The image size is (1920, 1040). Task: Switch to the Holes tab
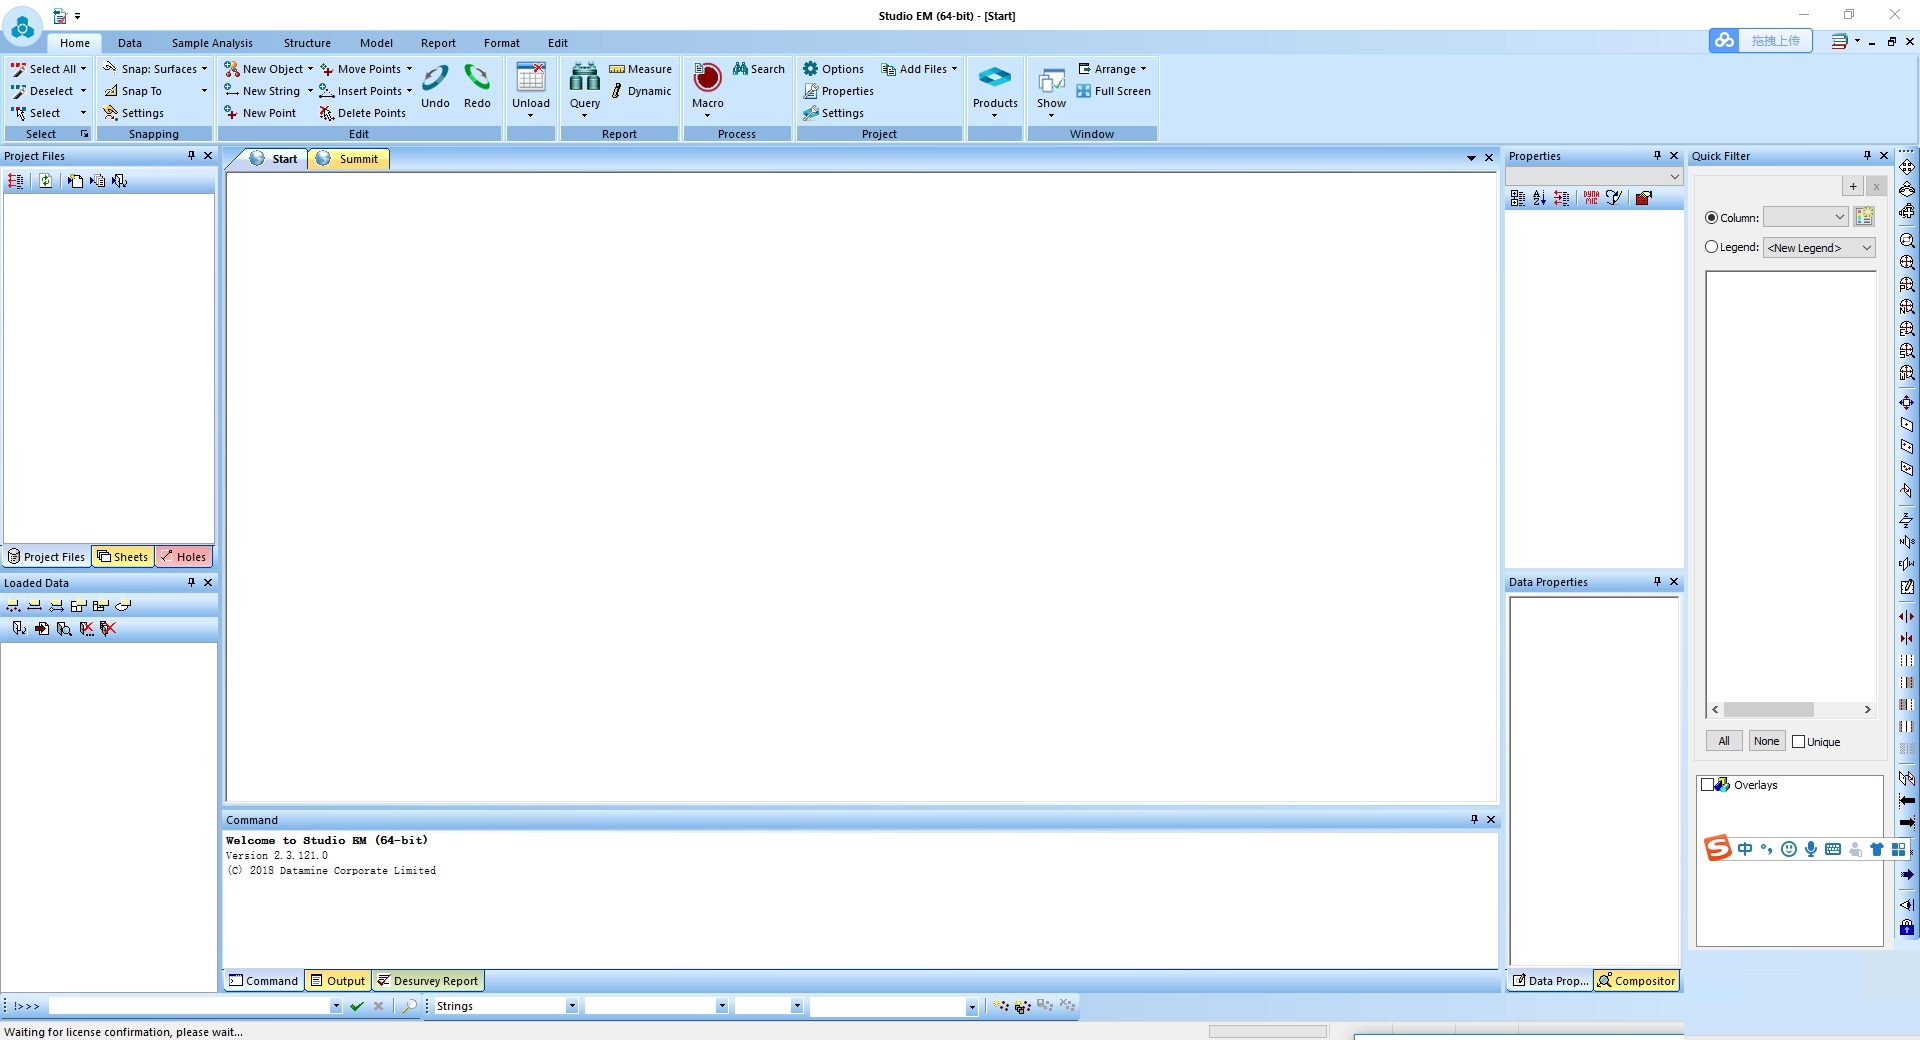tap(184, 557)
